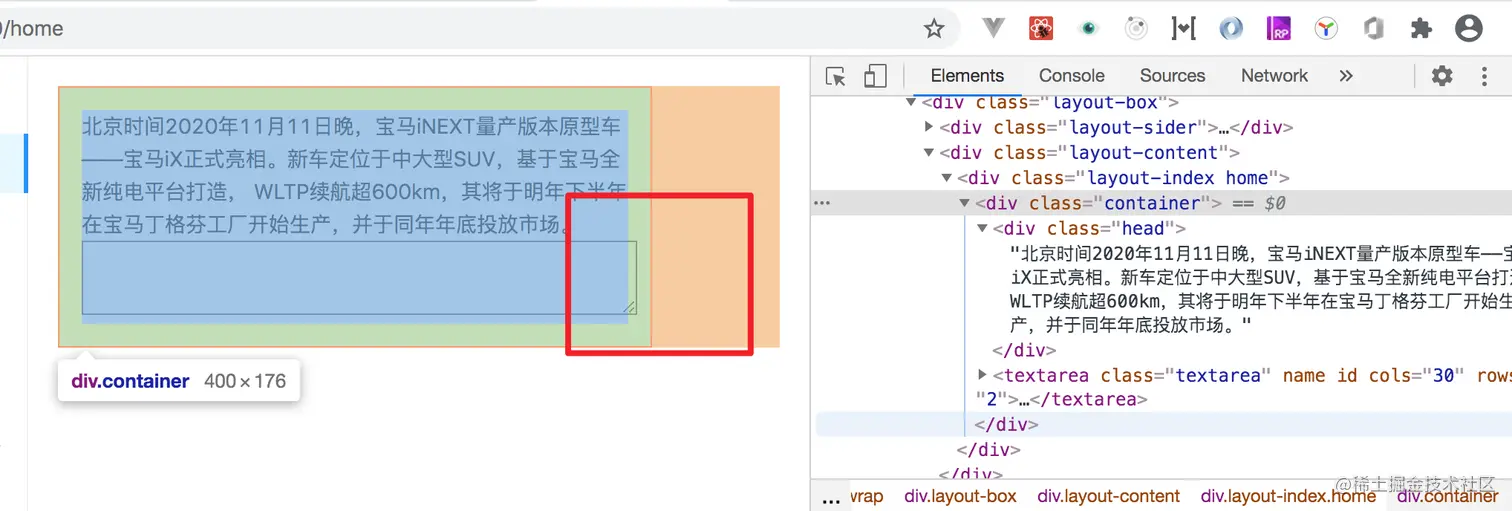Click the bracket-heart ]♥[ extension icon

(1184, 29)
